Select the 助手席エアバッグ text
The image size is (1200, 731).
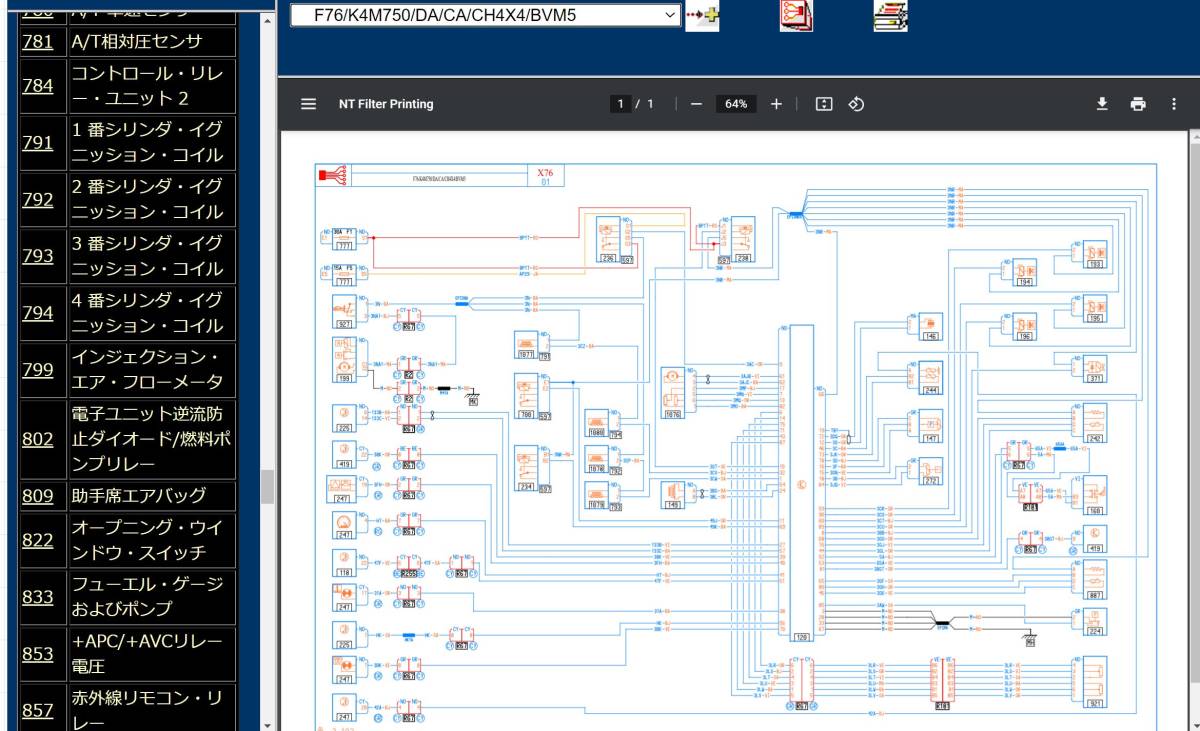point(138,496)
